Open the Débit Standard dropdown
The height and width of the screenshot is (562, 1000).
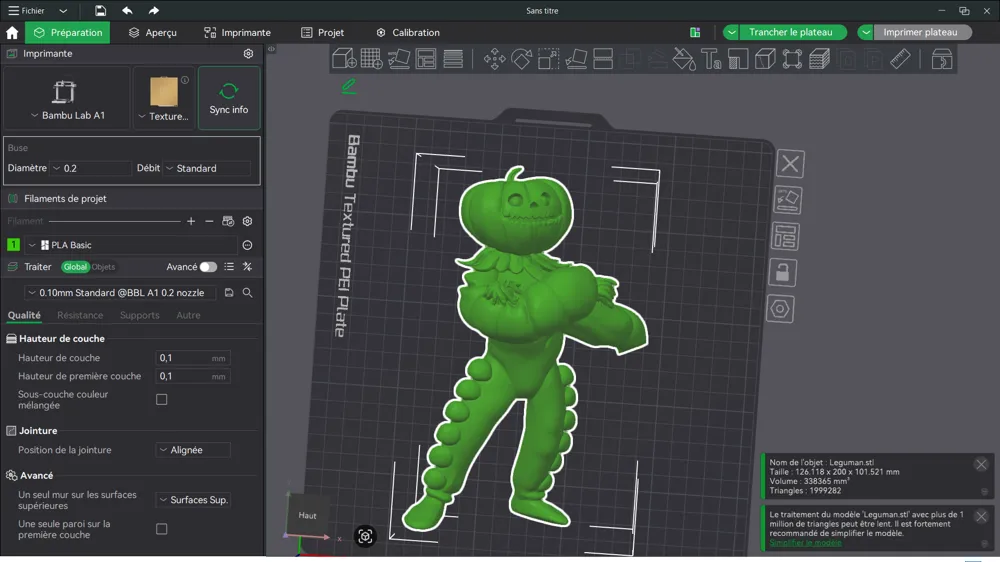point(207,168)
